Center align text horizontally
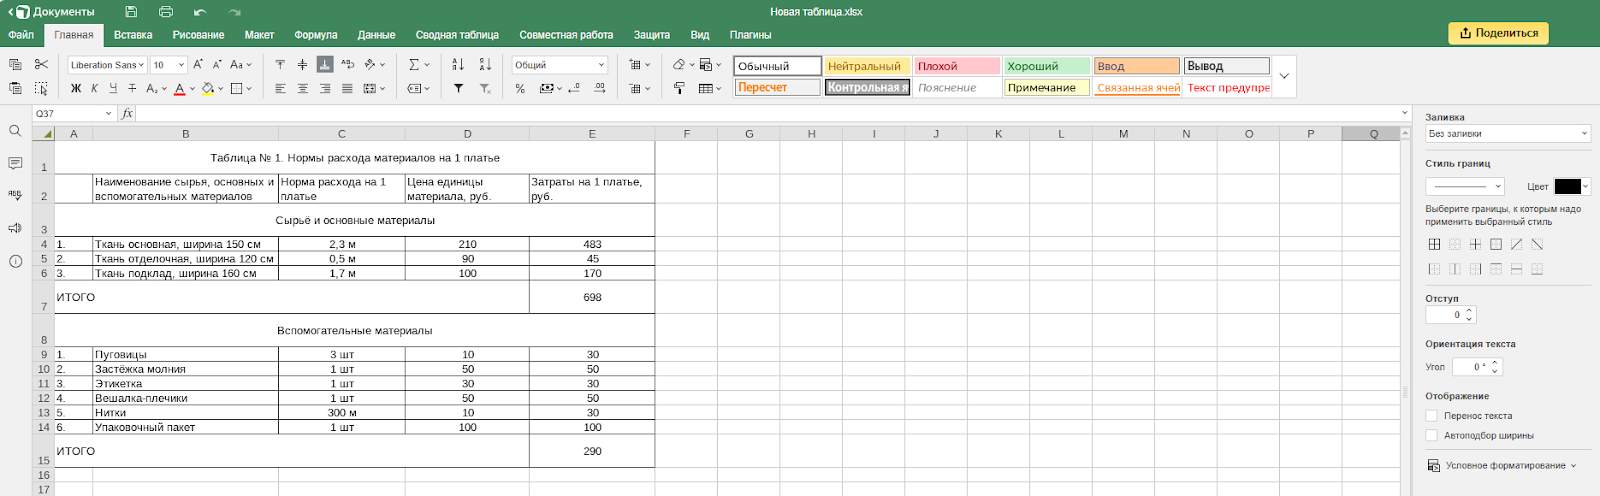Screen dimensions: 1600x496 tap(302, 89)
